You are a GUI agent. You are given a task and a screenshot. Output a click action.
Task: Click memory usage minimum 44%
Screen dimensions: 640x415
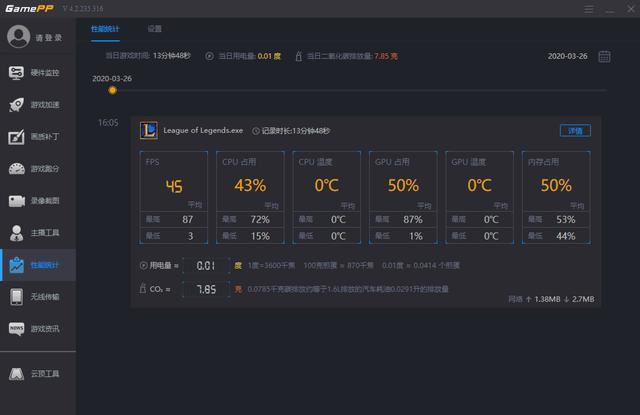tap(566, 236)
